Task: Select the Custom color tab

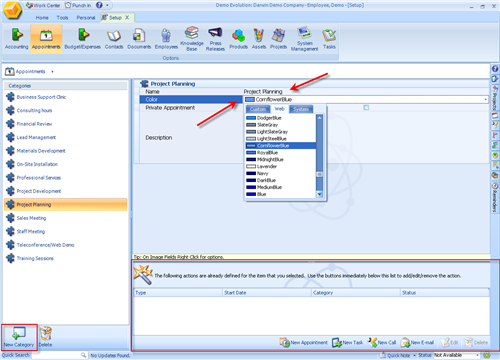Action: [258, 109]
